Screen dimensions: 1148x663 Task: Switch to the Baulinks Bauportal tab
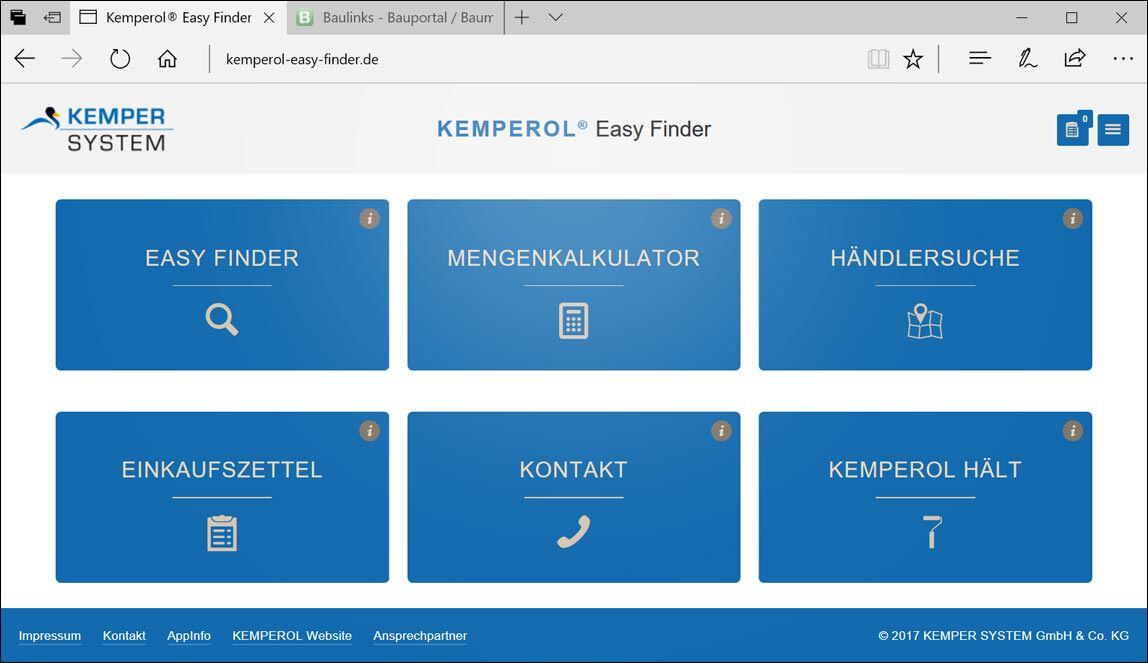click(395, 18)
